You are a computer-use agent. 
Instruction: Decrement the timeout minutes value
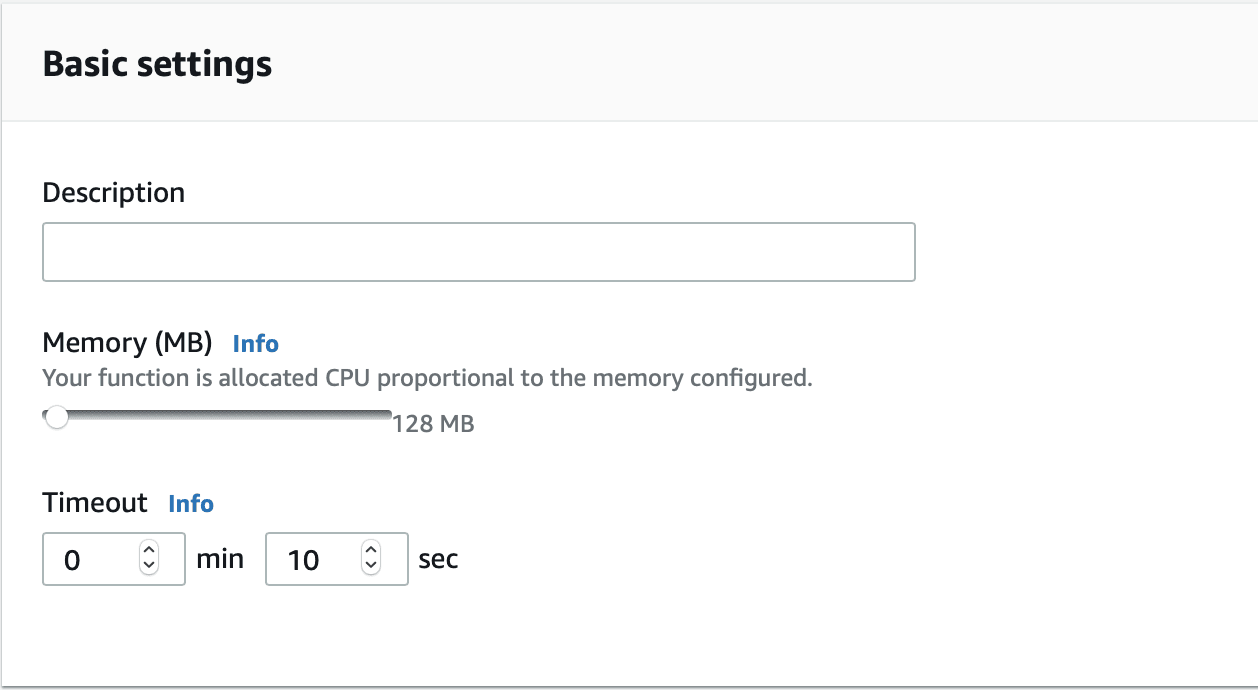tap(148, 565)
